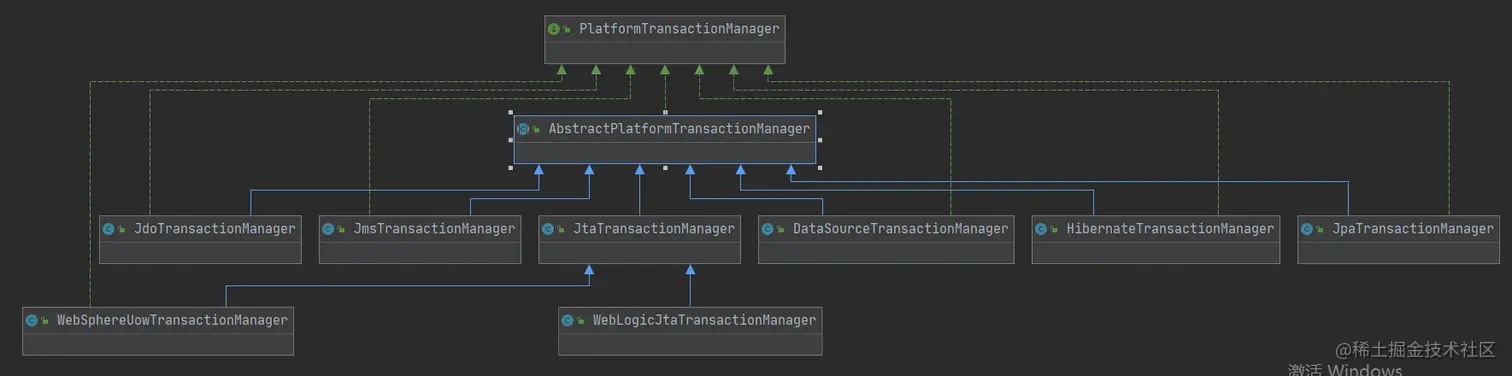
Task: Select the DataSourceTransactionManager node label
Action: click(x=901, y=229)
